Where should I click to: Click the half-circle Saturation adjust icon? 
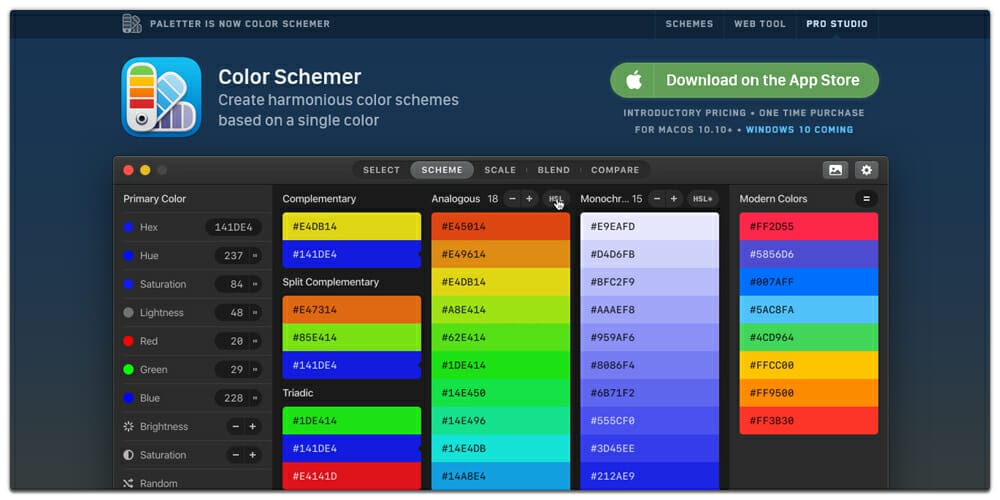click(x=128, y=455)
